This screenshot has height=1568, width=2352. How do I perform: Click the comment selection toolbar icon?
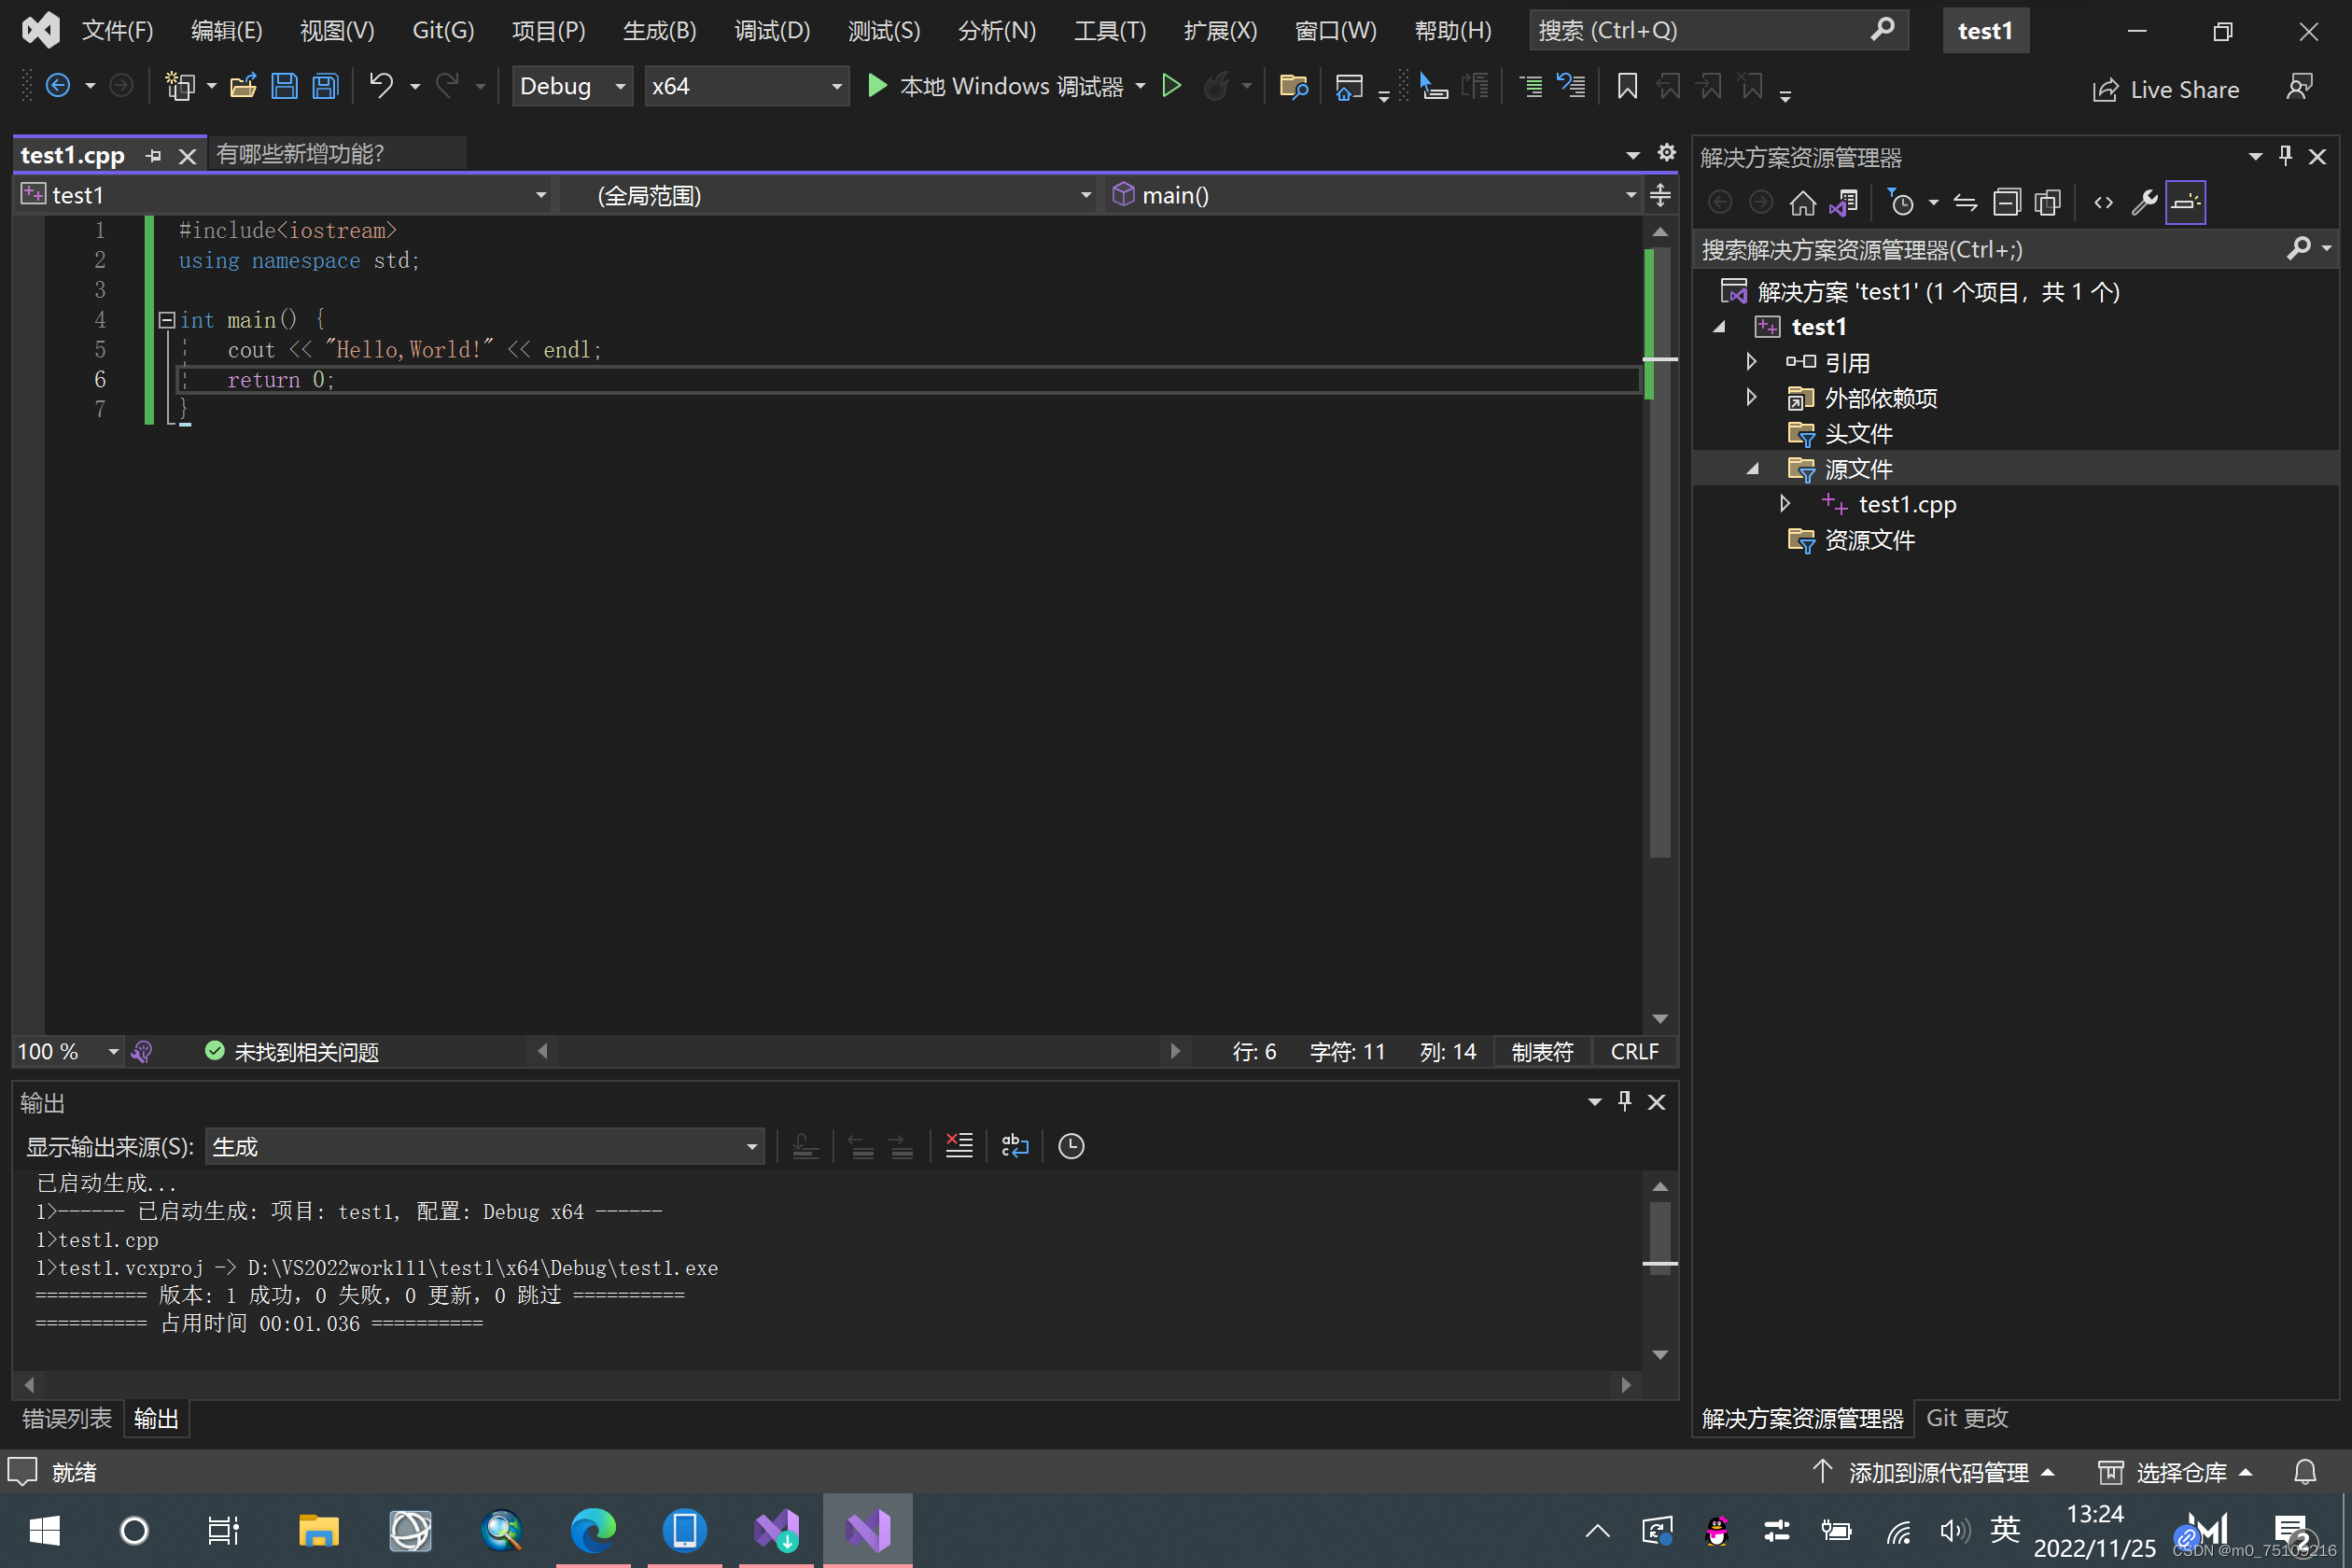[1530, 87]
